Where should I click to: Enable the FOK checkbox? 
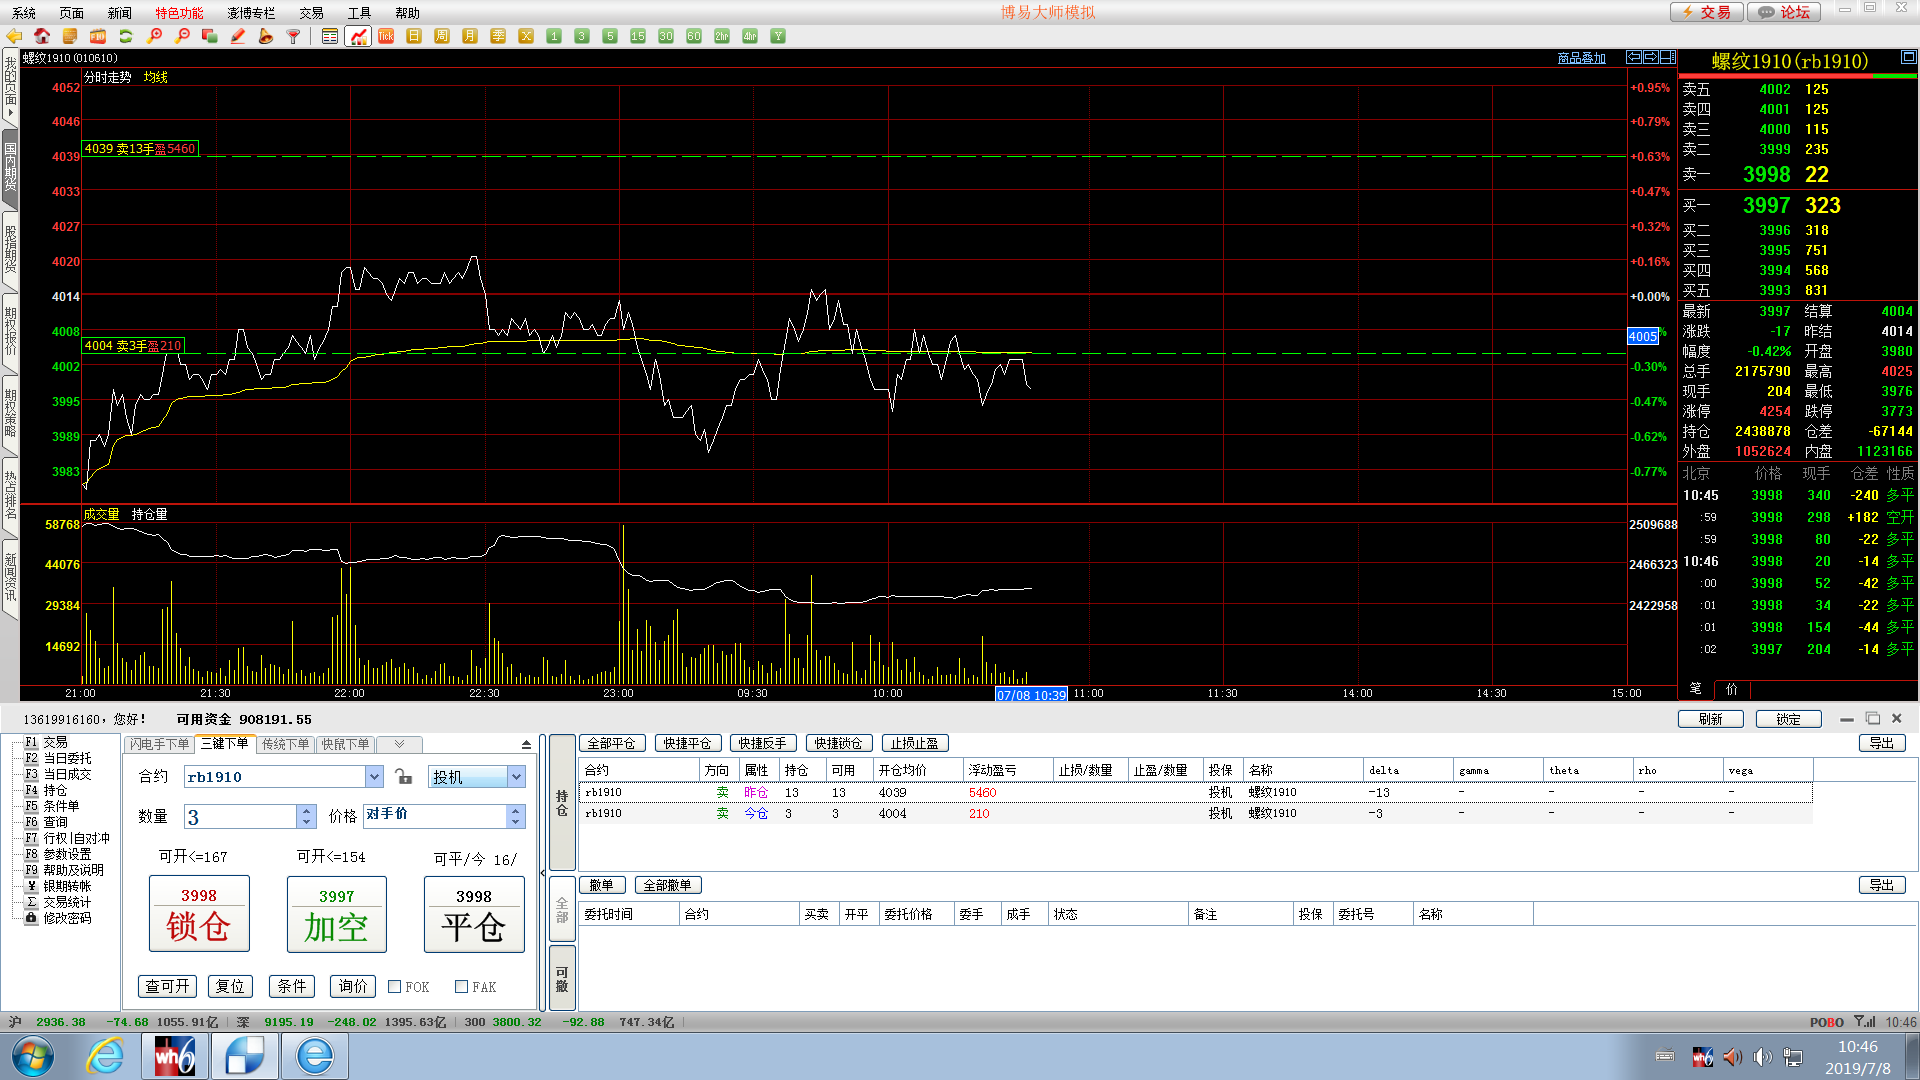click(395, 987)
